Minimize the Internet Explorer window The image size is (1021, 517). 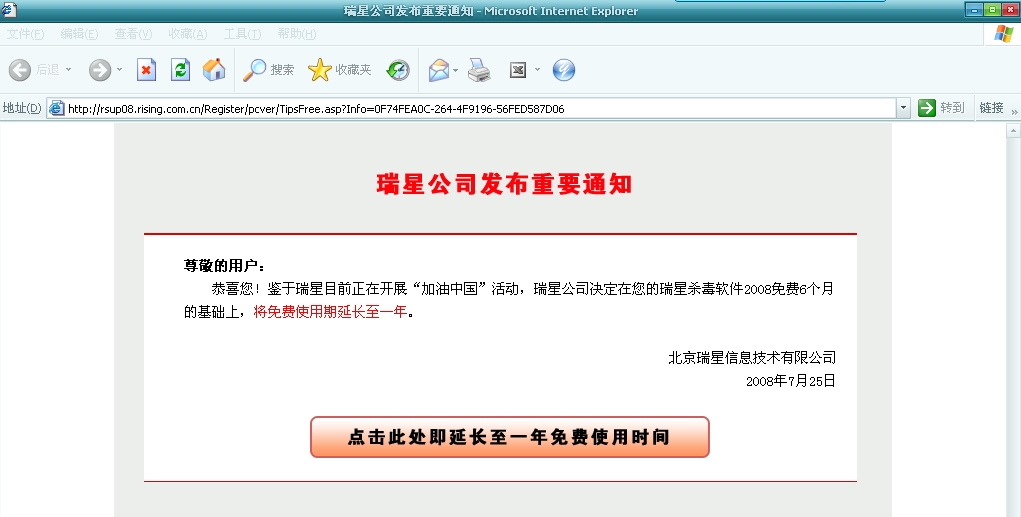[x=974, y=10]
